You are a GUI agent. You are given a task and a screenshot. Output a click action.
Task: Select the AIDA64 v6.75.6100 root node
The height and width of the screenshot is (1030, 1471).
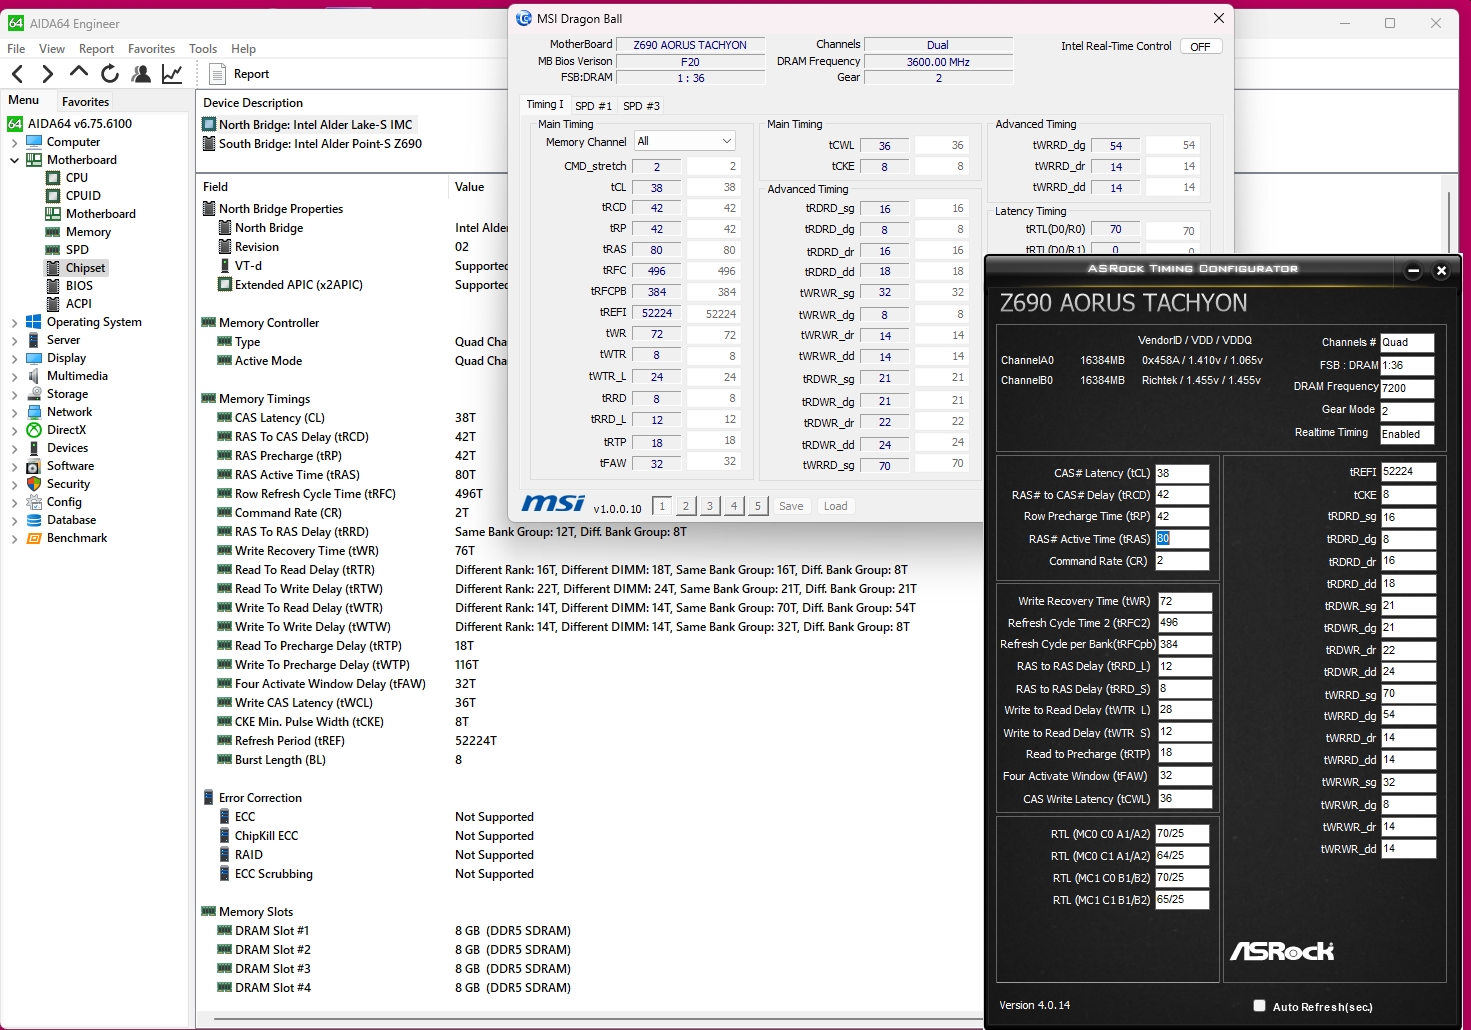pyautogui.click(x=80, y=124)
